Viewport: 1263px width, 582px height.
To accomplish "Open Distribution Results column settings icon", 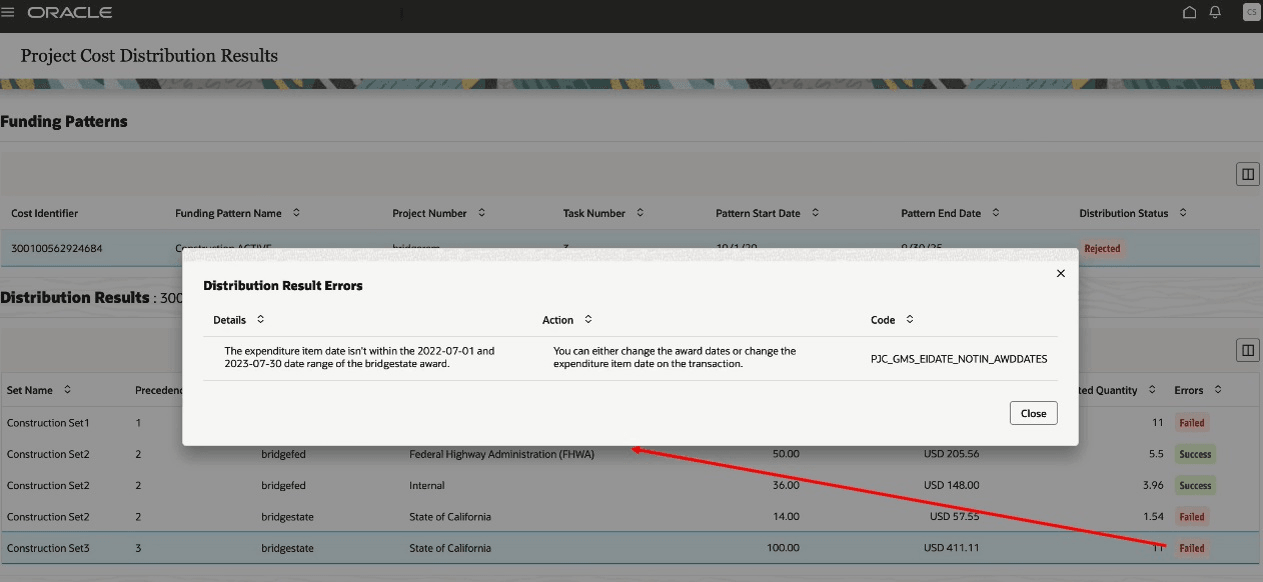I will point(1247,350).
